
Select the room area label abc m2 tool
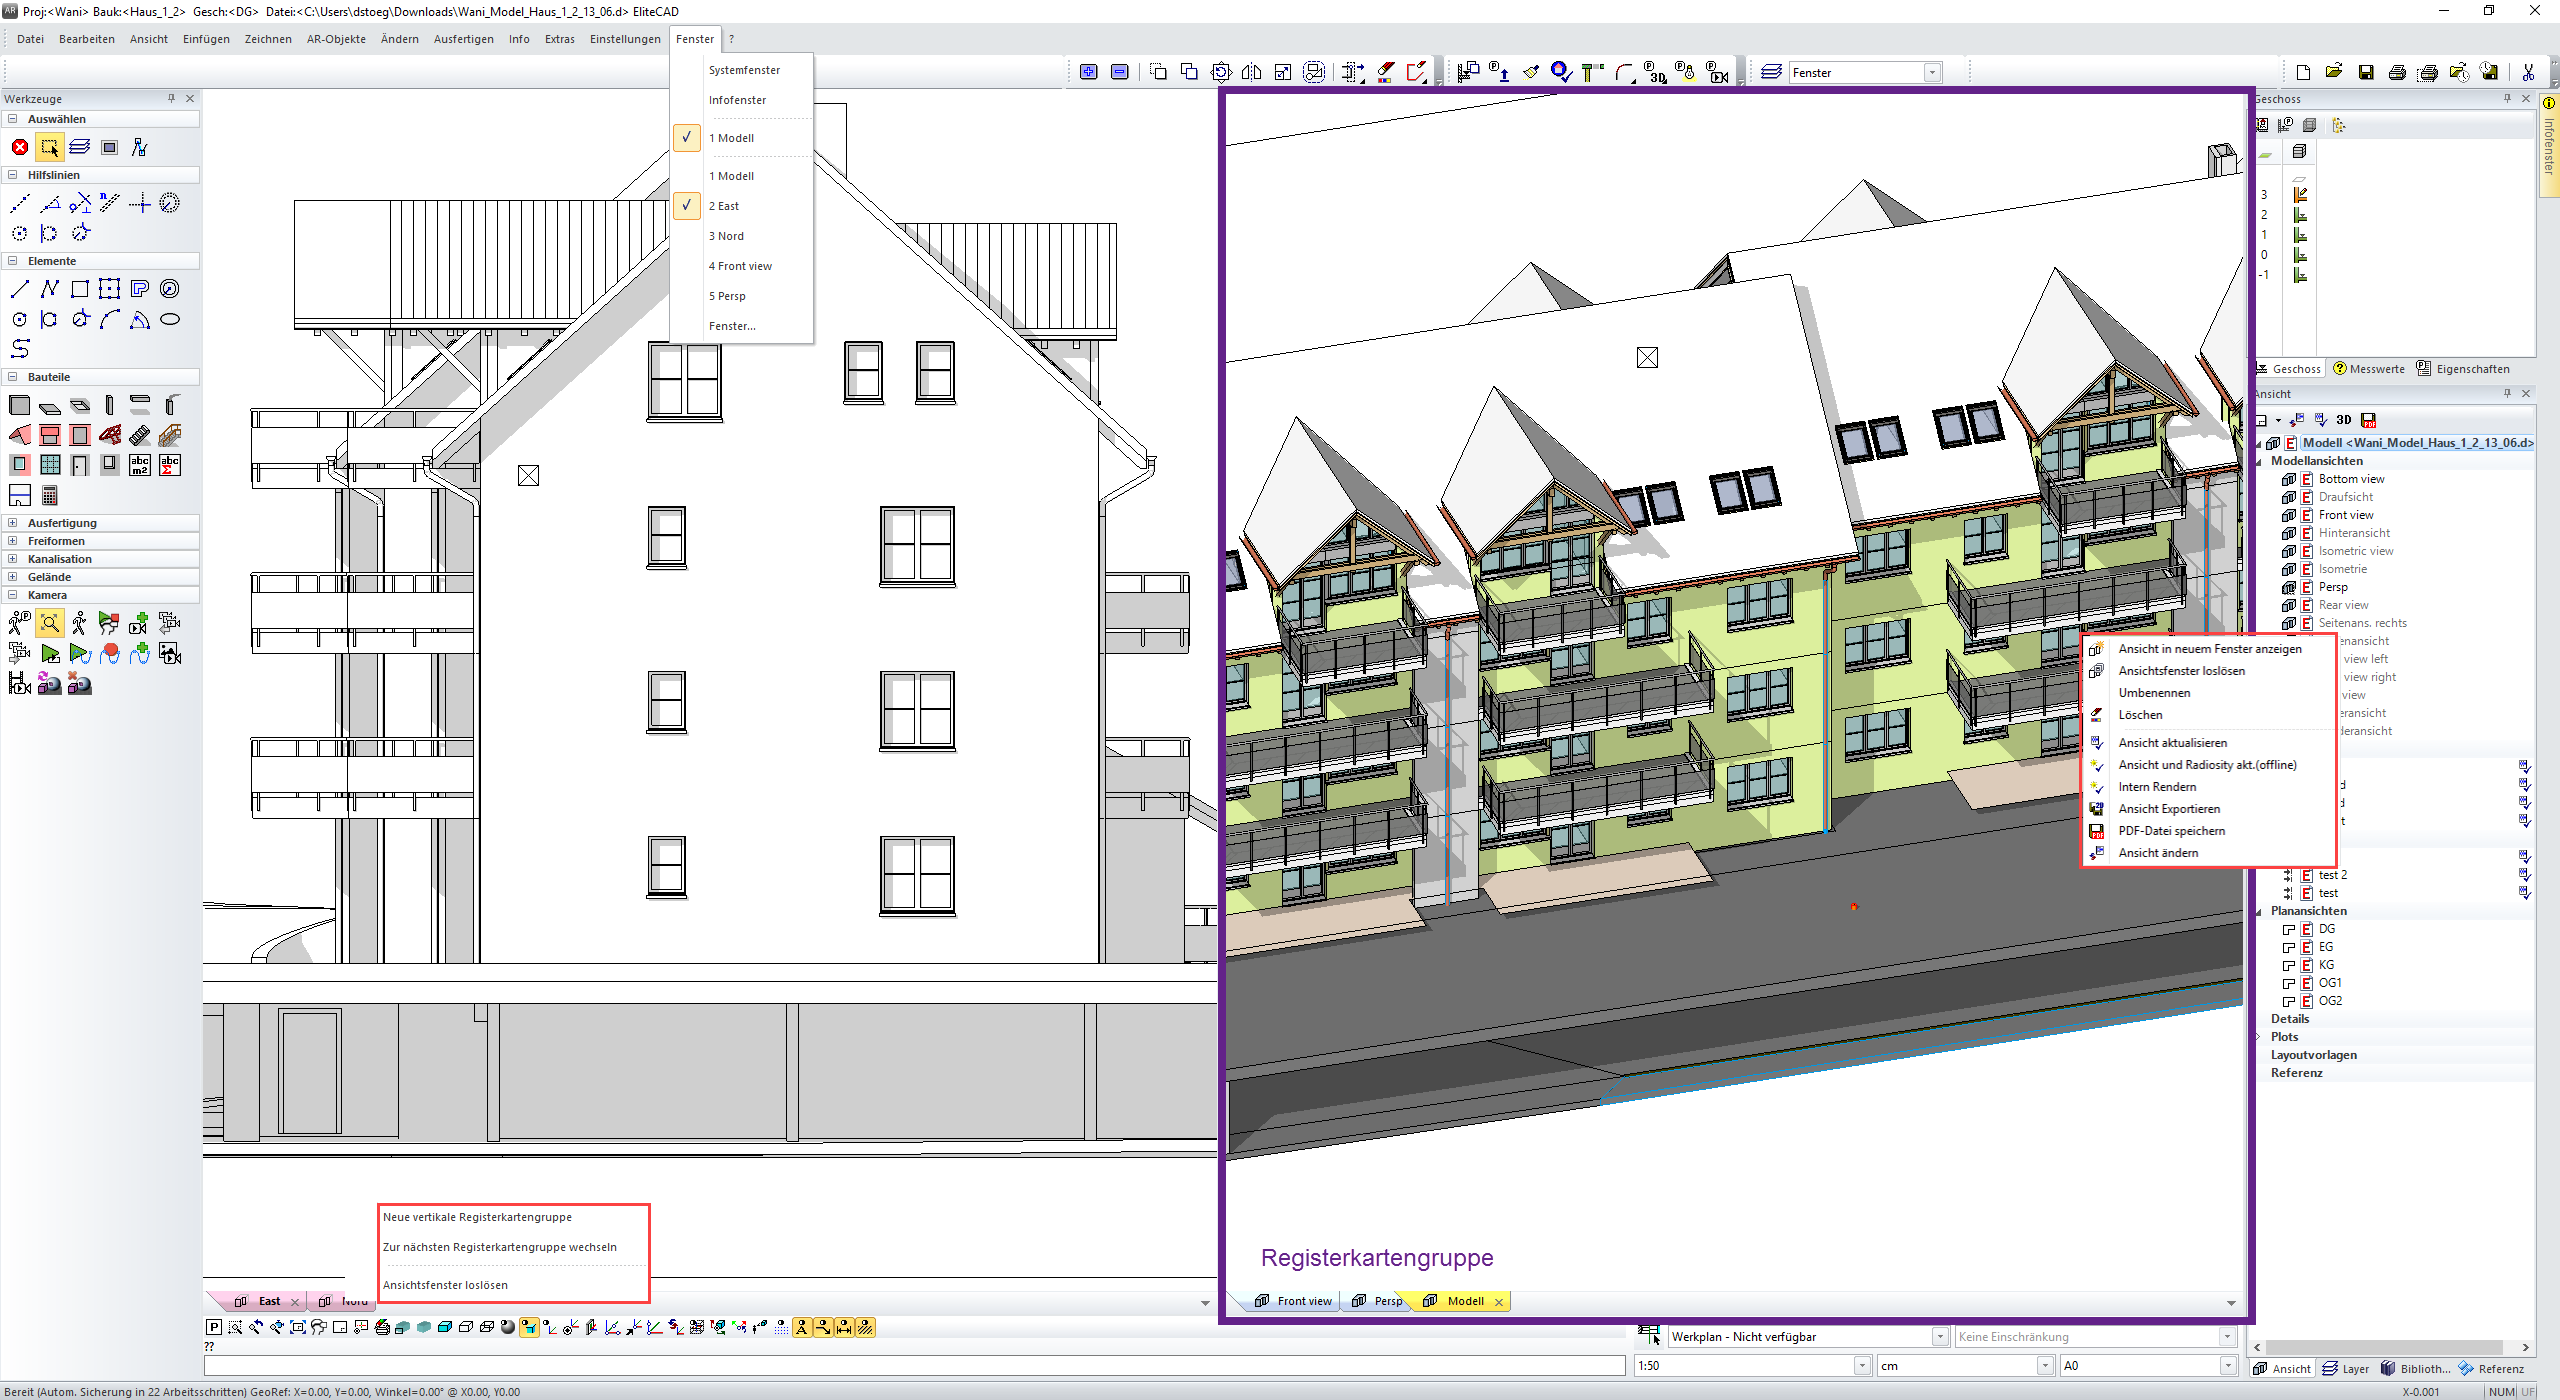[140, 466]
